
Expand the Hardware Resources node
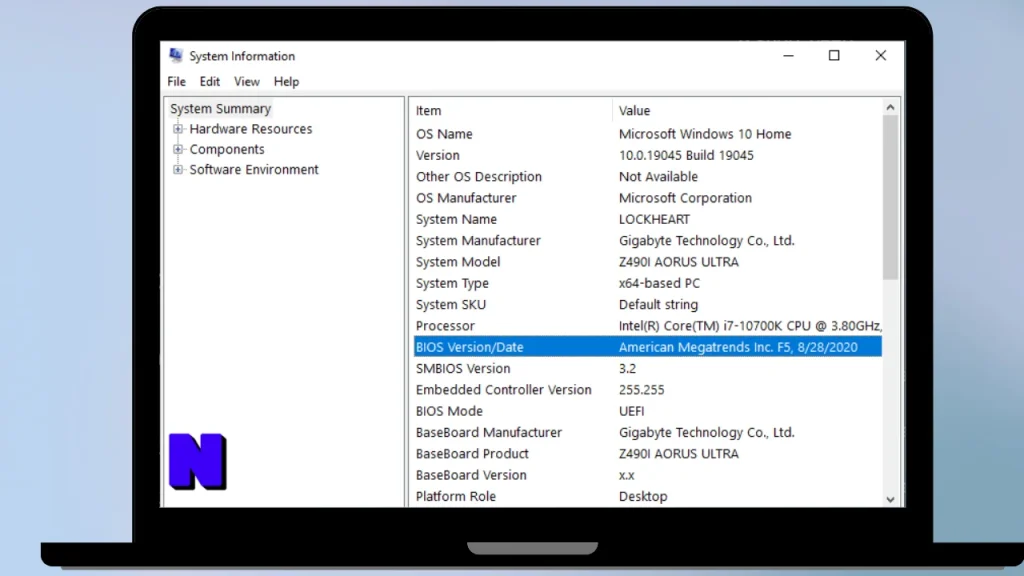coord(178,129)
